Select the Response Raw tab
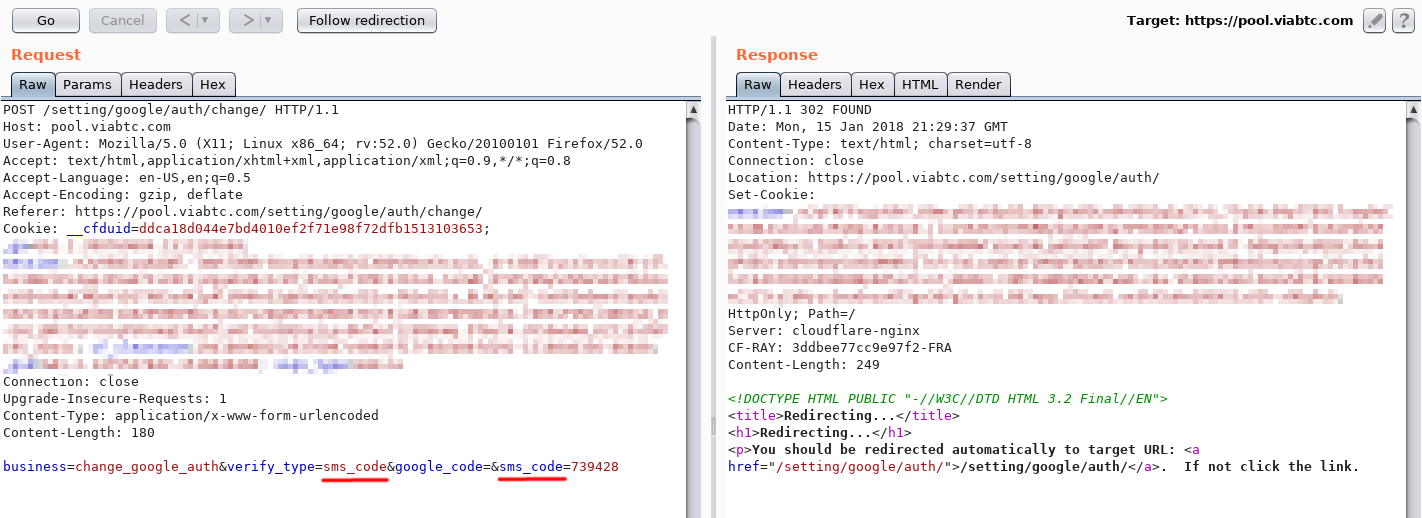This screenshot has height=518, width=1422. coord(758,85)
